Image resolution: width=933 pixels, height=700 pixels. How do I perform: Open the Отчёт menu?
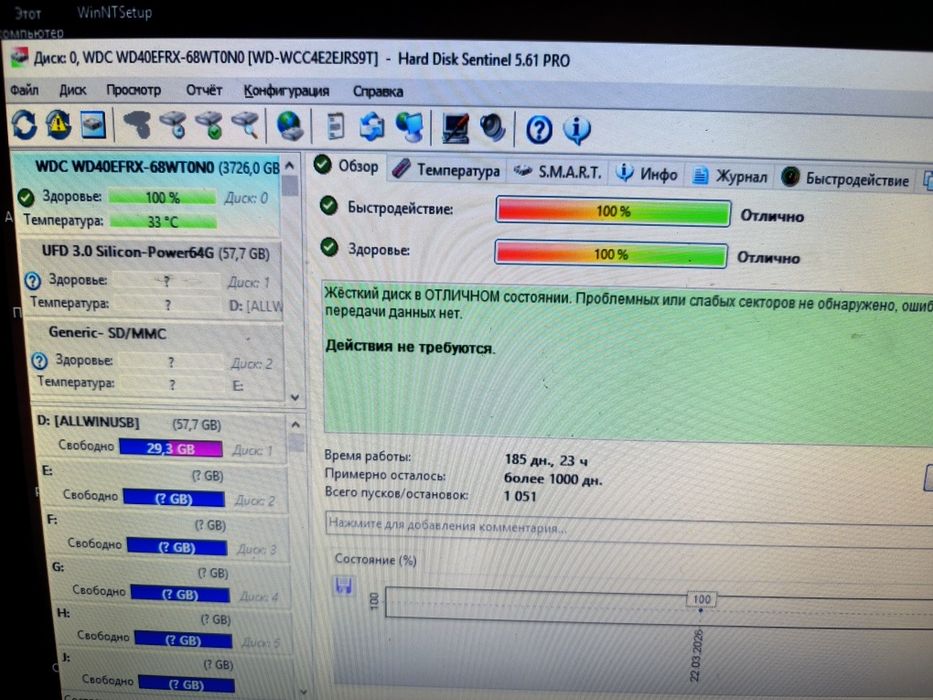click(x=204, y=90)
